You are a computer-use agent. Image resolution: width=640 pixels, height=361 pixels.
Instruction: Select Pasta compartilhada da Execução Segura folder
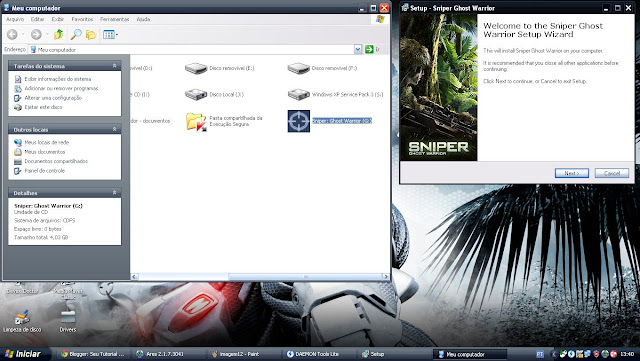196,121
